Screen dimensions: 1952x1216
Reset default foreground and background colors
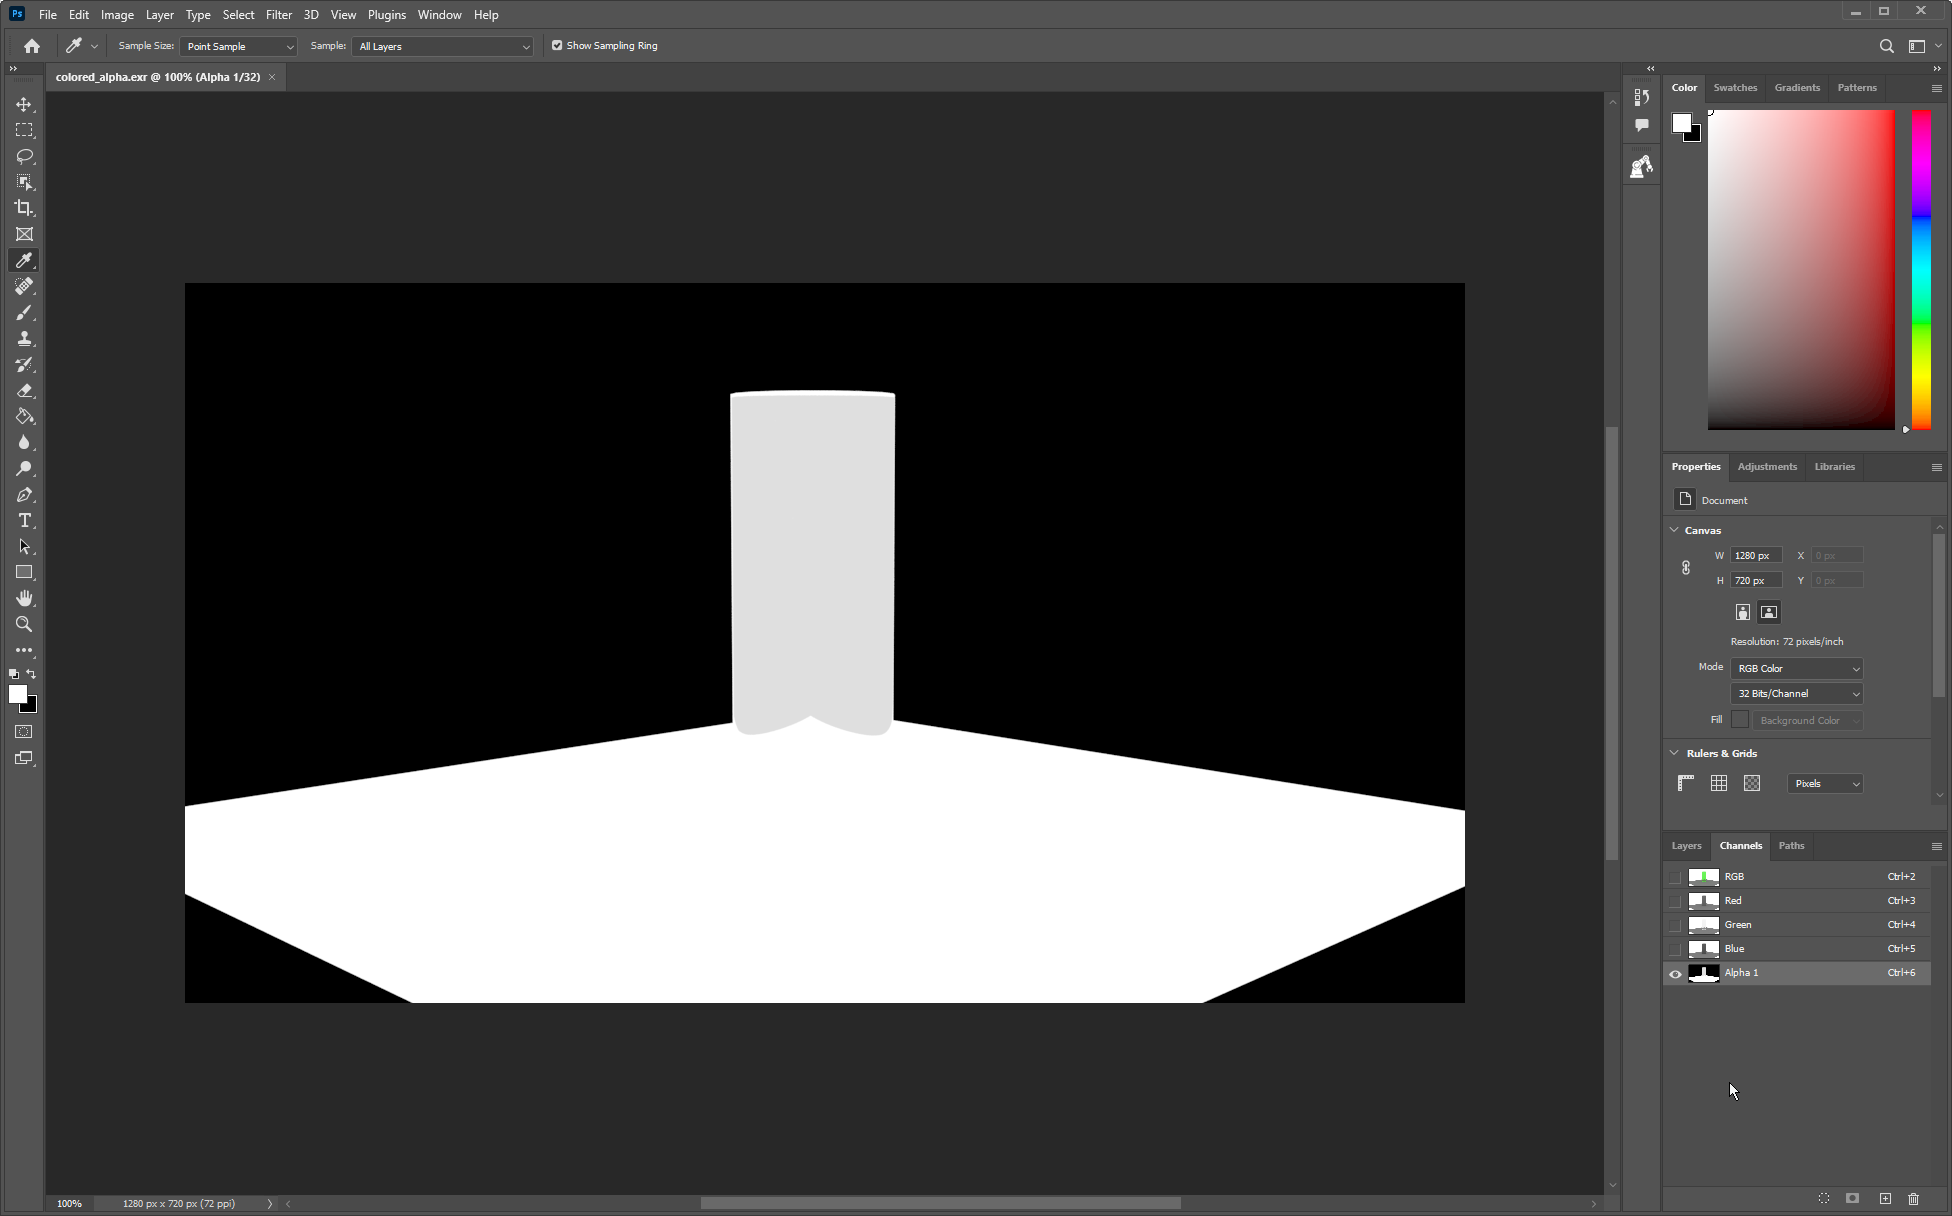[x=14, y=674]
